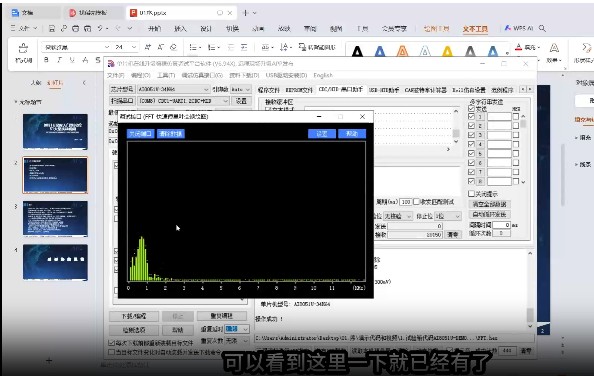Click the WPS search magnifier icon
Image resolution: width=594 pixels, height=376 pixels.
[x=542, y=28]
